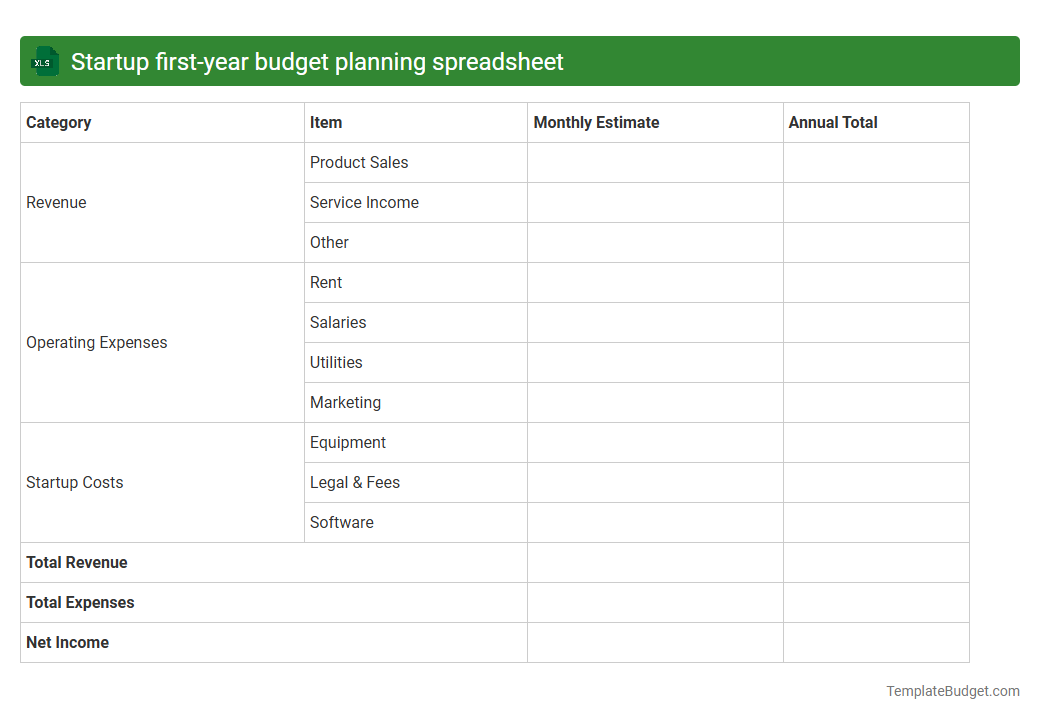Select the Service Income item cell
This screenshot has height=720, width=1040.
[x=364, y=202]
